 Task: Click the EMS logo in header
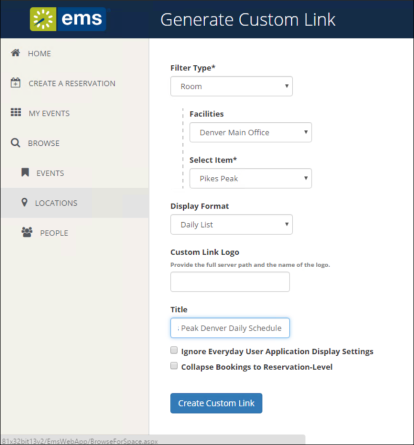point(68,19)
